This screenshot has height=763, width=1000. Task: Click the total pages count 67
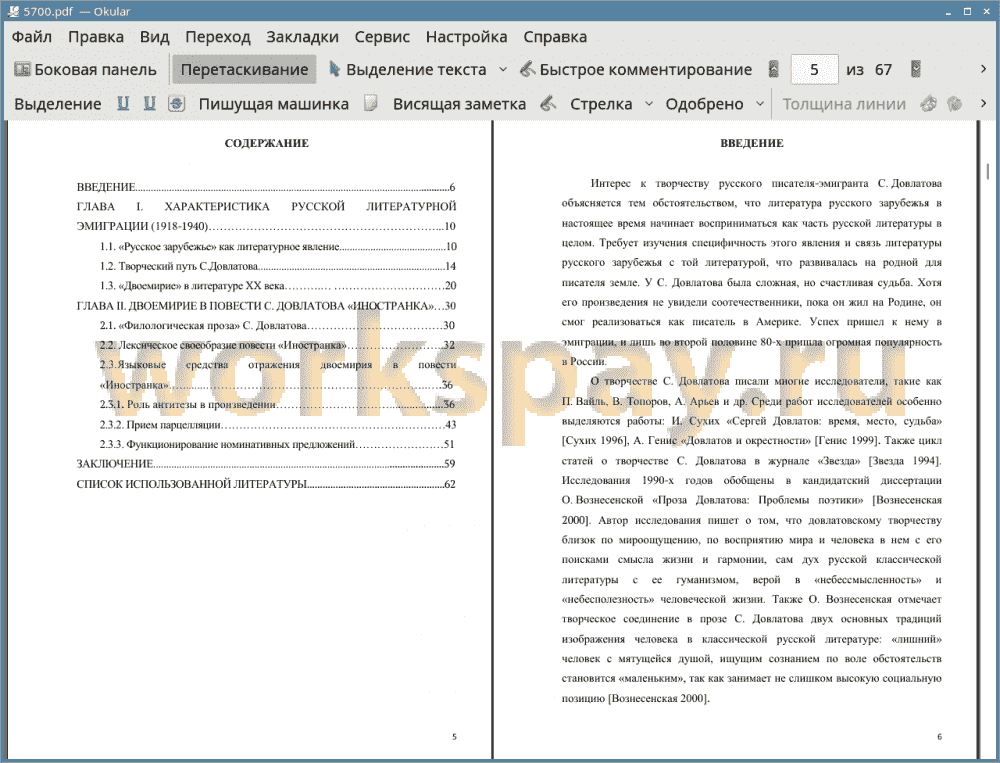click(883, 70)
